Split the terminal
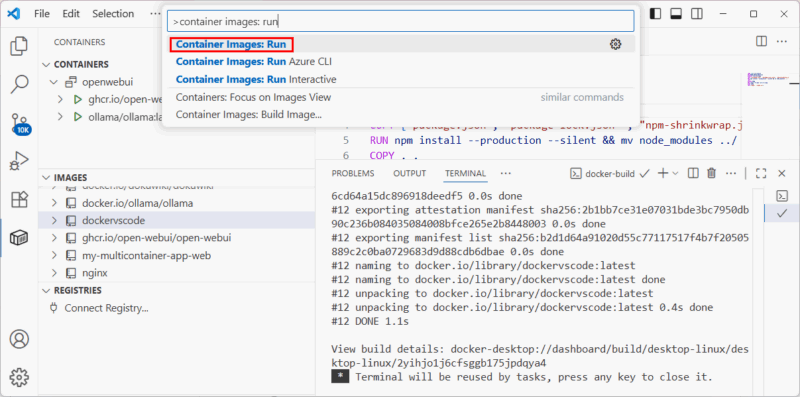This screenshot has width=800, height=397. [x=693, y=173]
